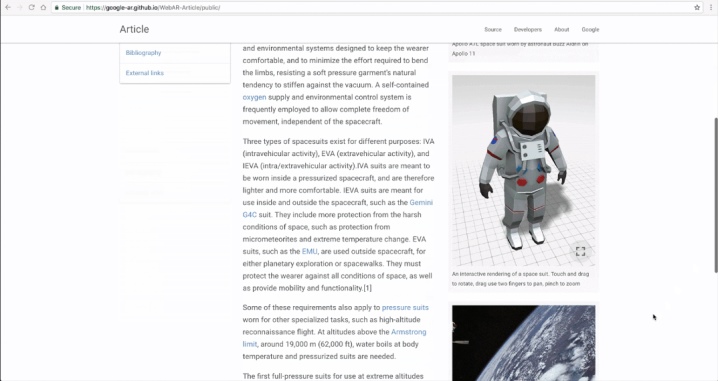Open the External links sidebar item
The width and height of the screenshot is (720, 381).
(x=145, y=73)
